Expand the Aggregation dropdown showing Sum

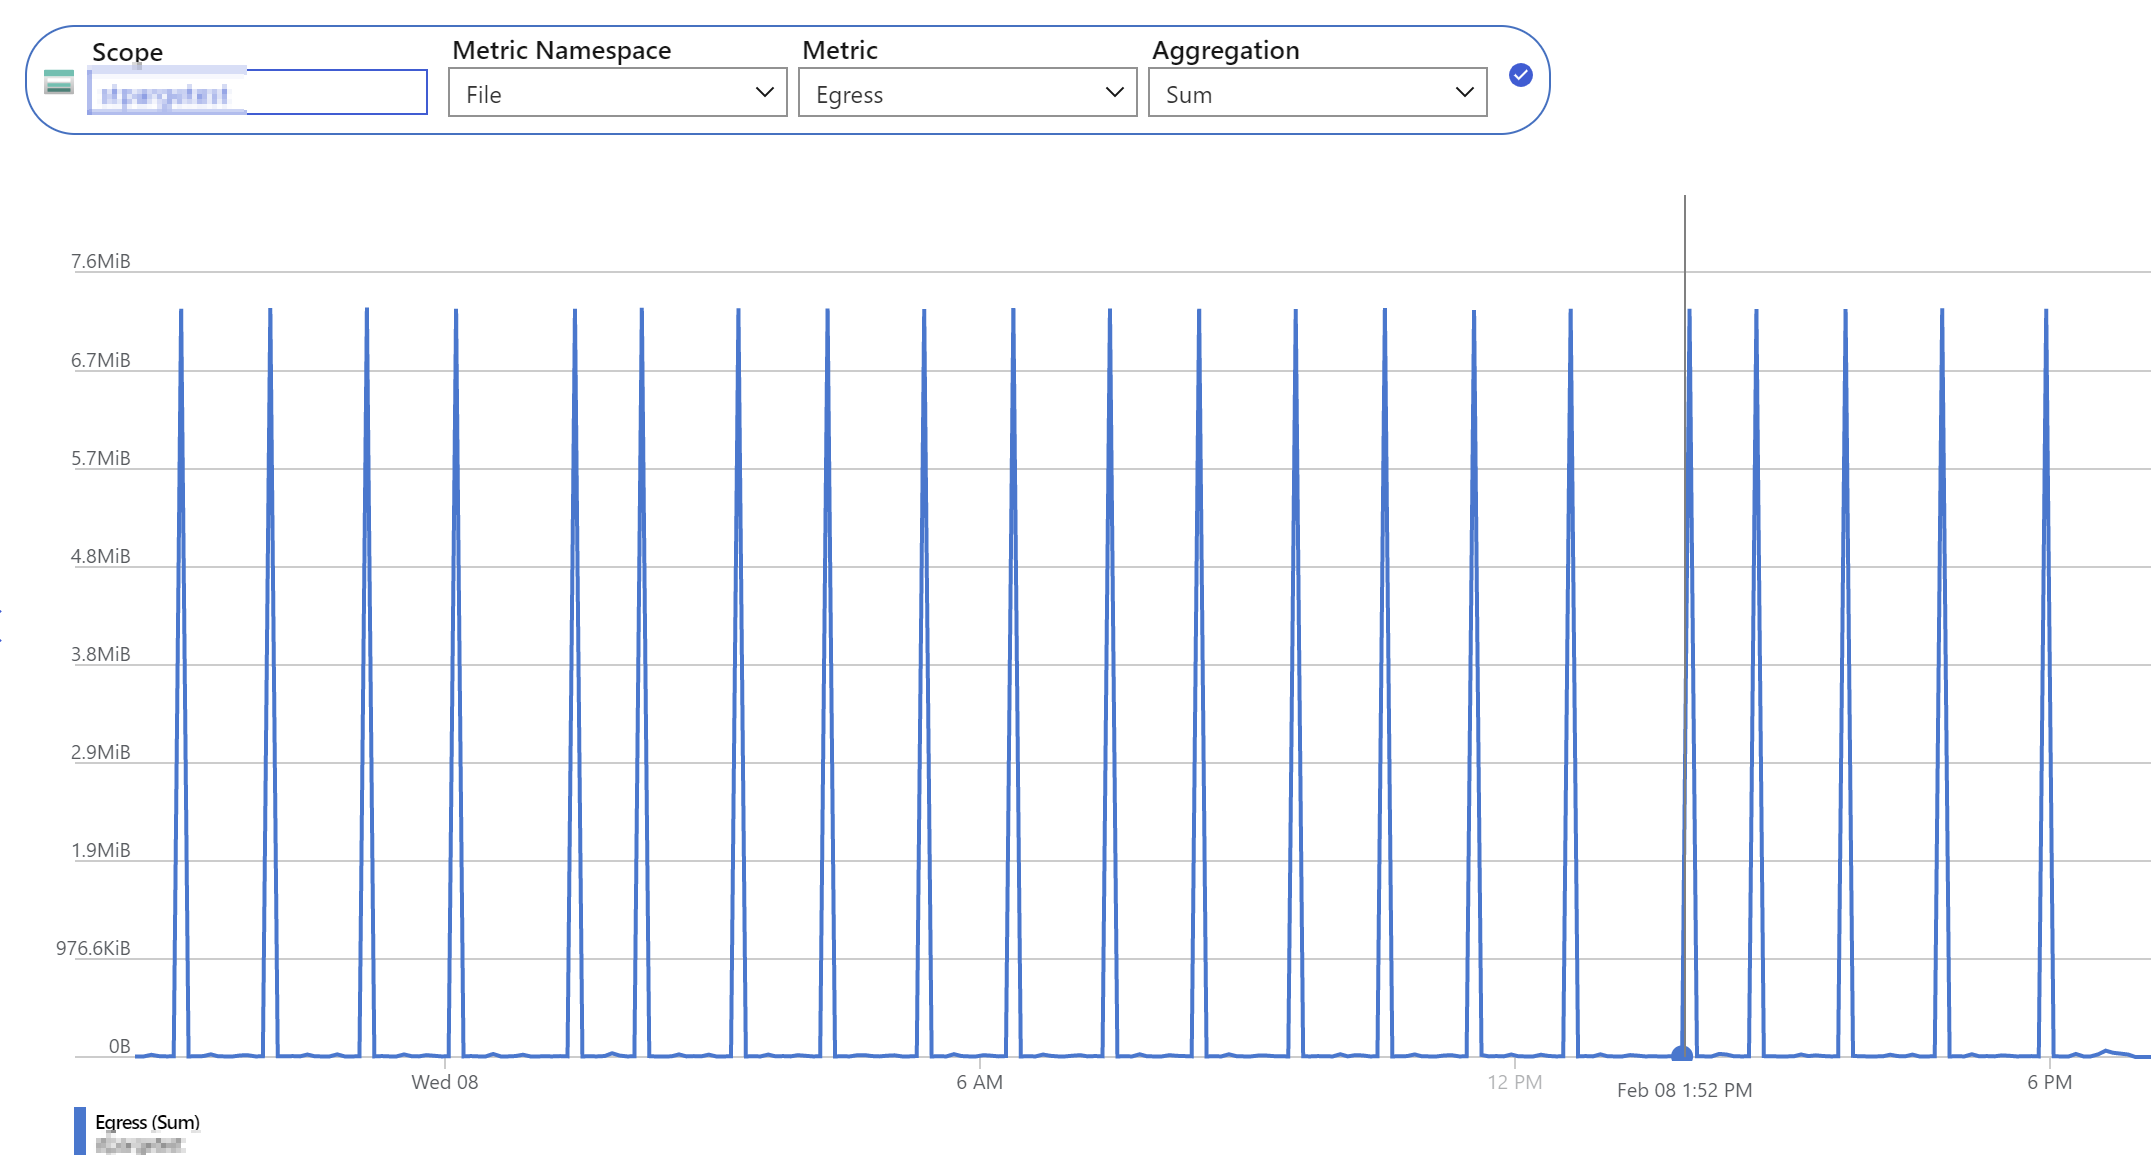point(1316,92)
